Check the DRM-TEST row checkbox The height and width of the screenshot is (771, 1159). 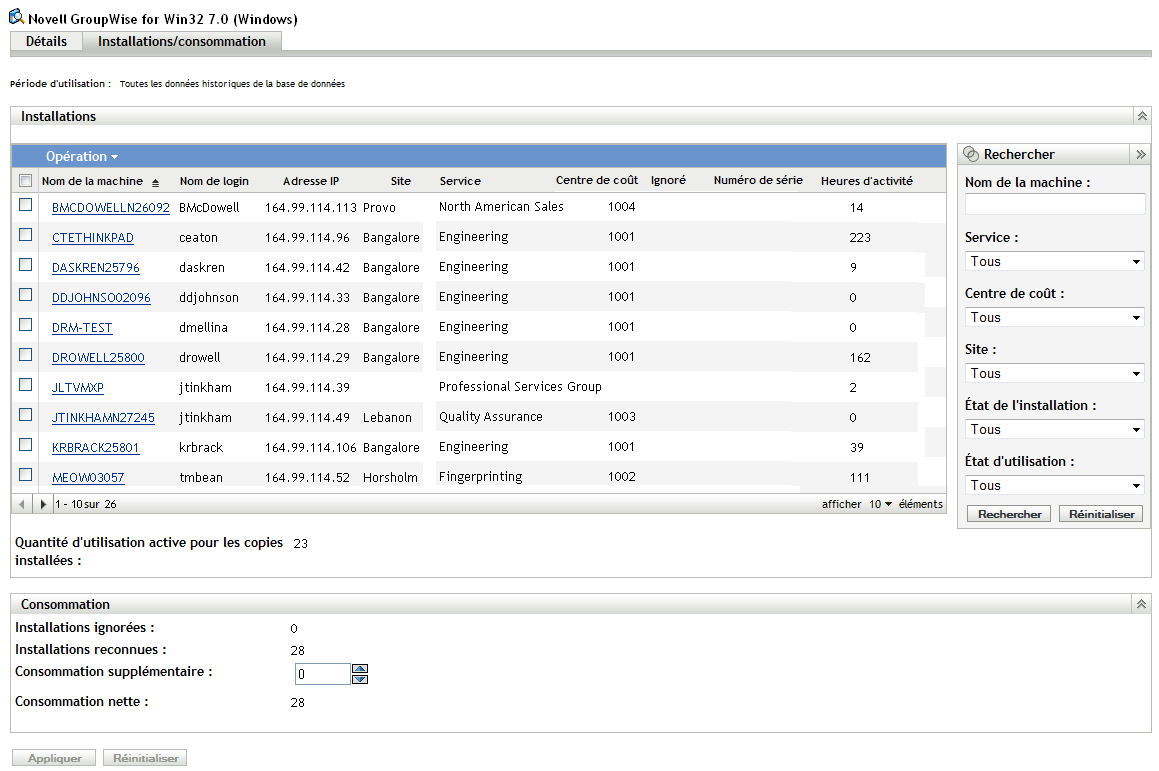tap(26, 325)
